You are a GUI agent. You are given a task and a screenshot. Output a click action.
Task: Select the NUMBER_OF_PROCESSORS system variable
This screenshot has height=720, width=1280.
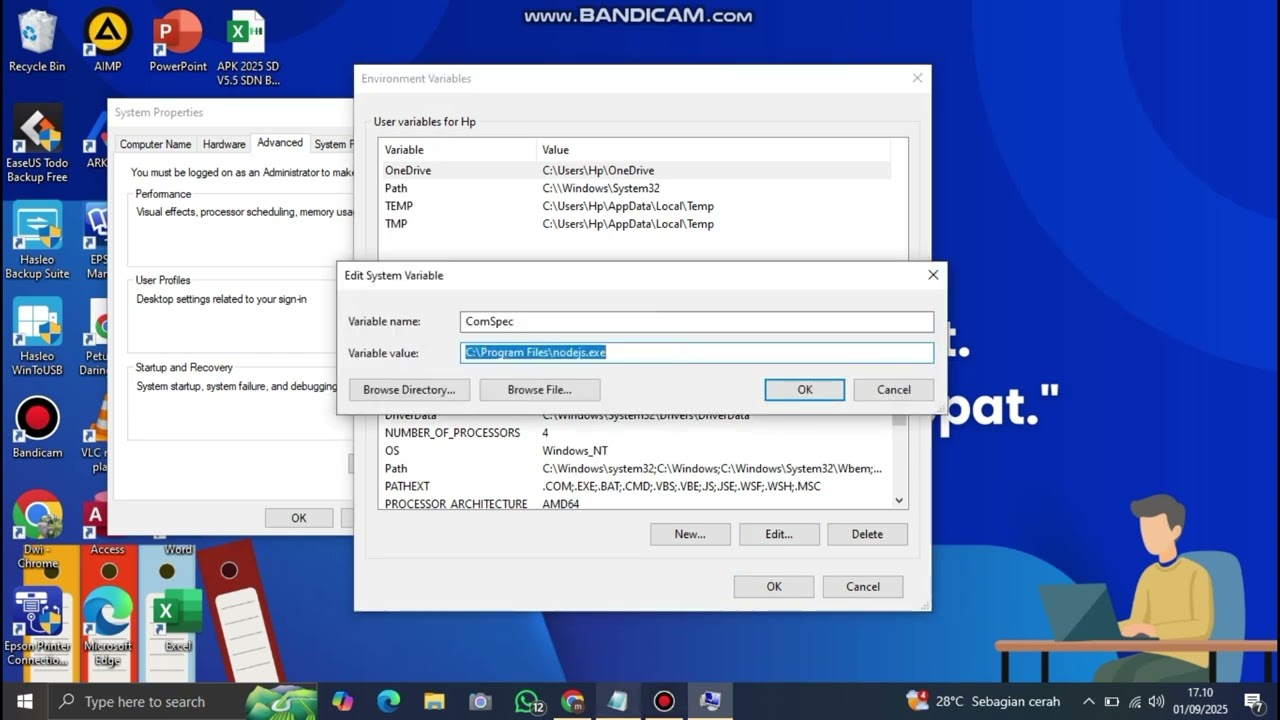(x=635, y=433)
